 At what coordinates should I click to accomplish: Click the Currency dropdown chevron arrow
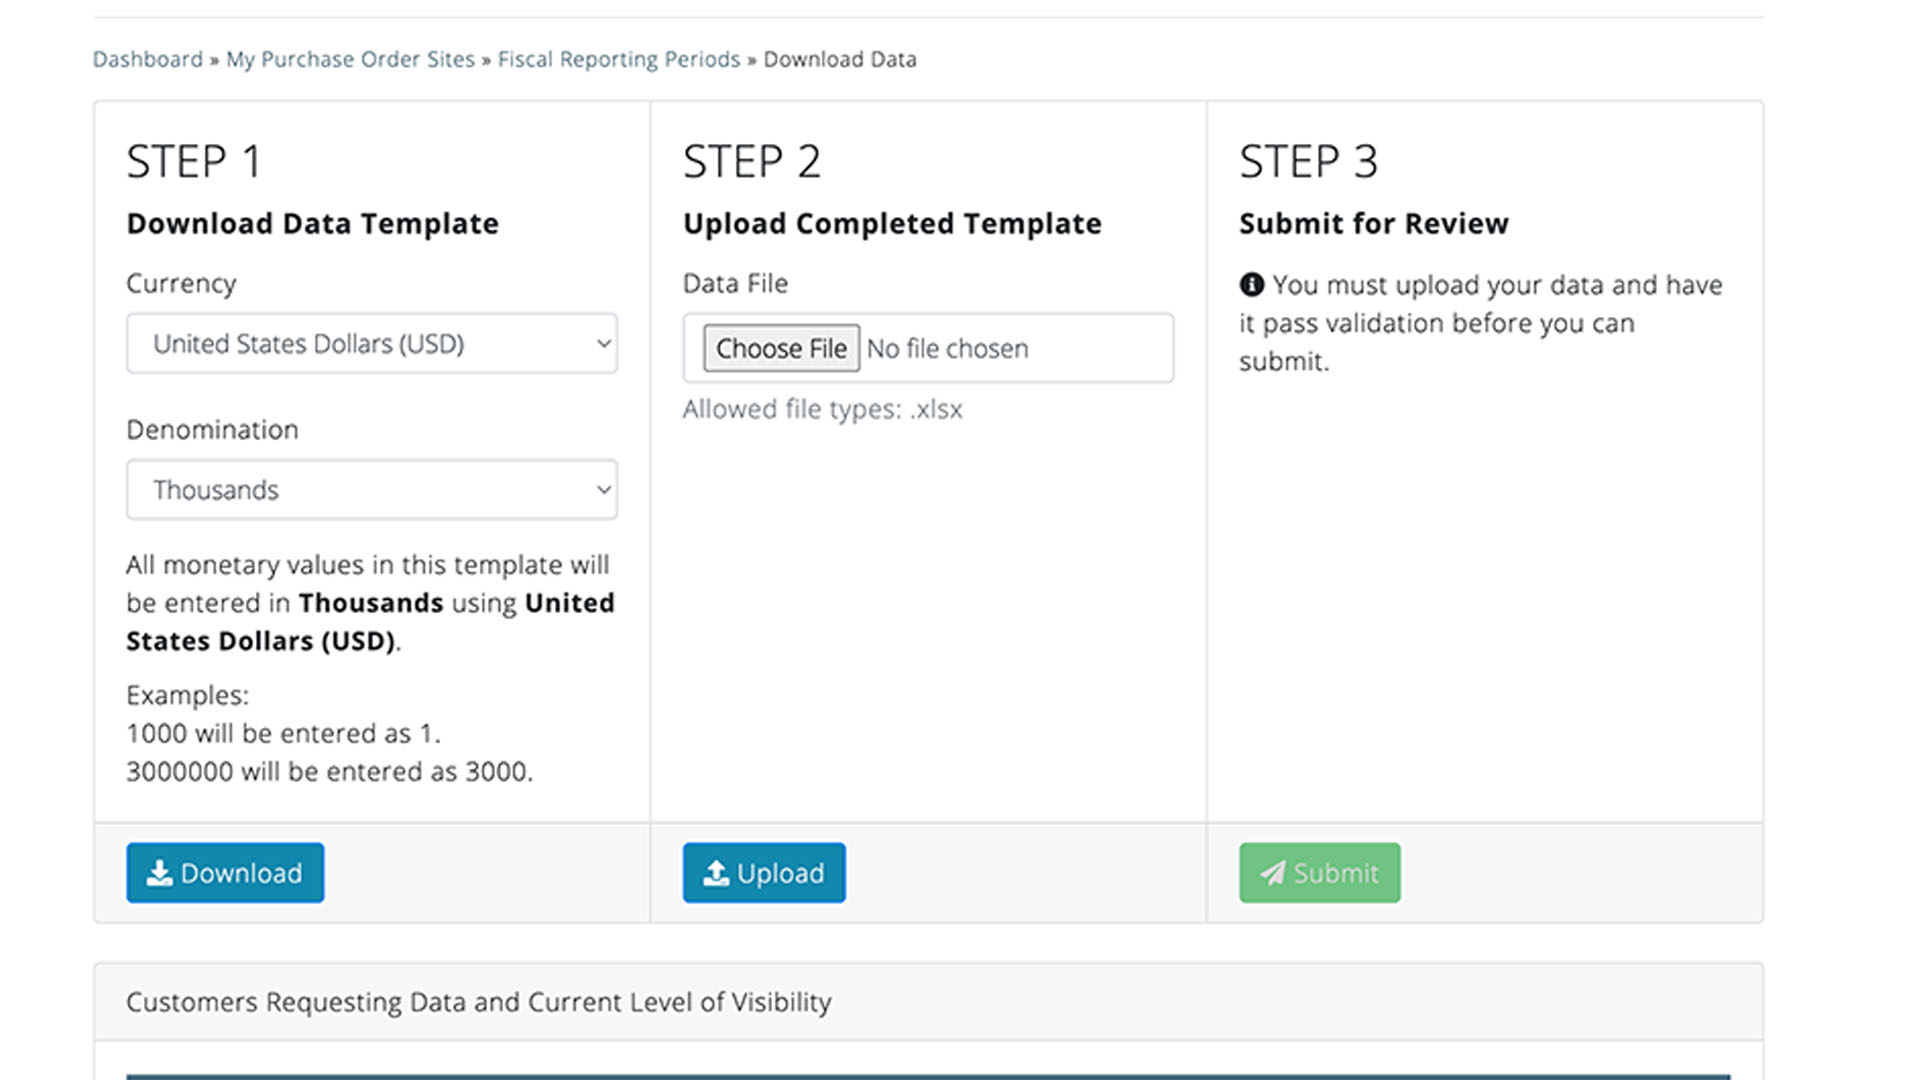[603, 344]
